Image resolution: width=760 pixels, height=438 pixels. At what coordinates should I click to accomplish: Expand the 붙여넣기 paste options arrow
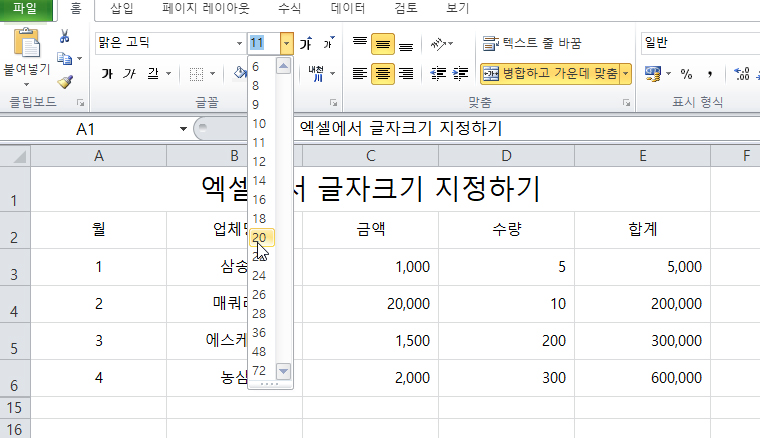tap(27, 84)
